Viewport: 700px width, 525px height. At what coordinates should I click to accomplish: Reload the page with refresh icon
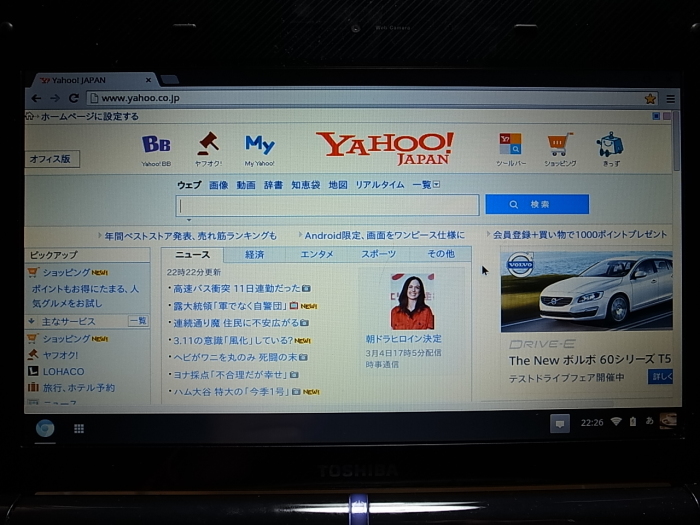[74, 98]
